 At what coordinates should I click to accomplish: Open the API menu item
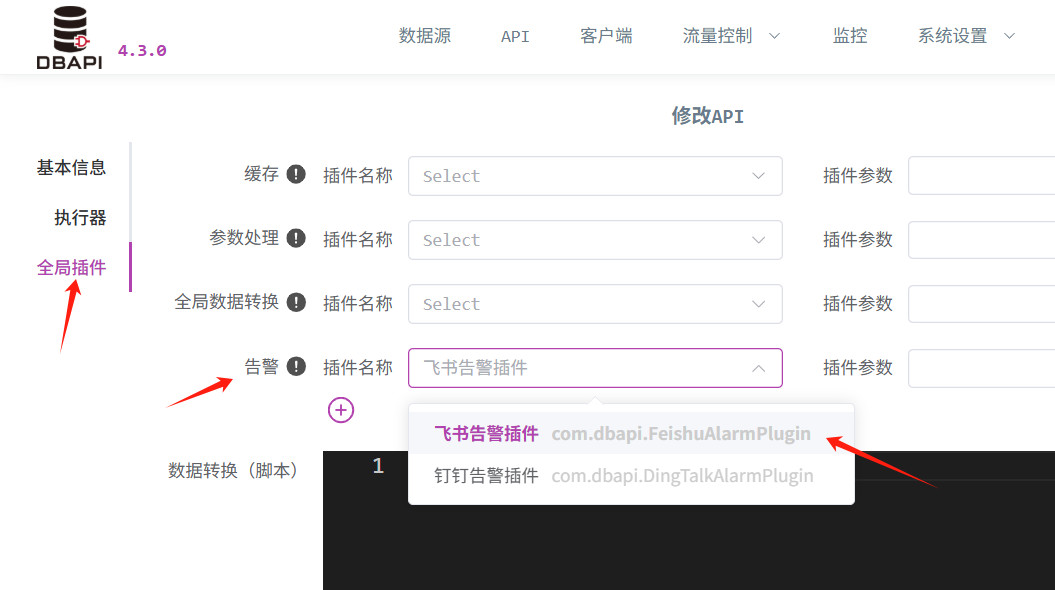point(515,36)
